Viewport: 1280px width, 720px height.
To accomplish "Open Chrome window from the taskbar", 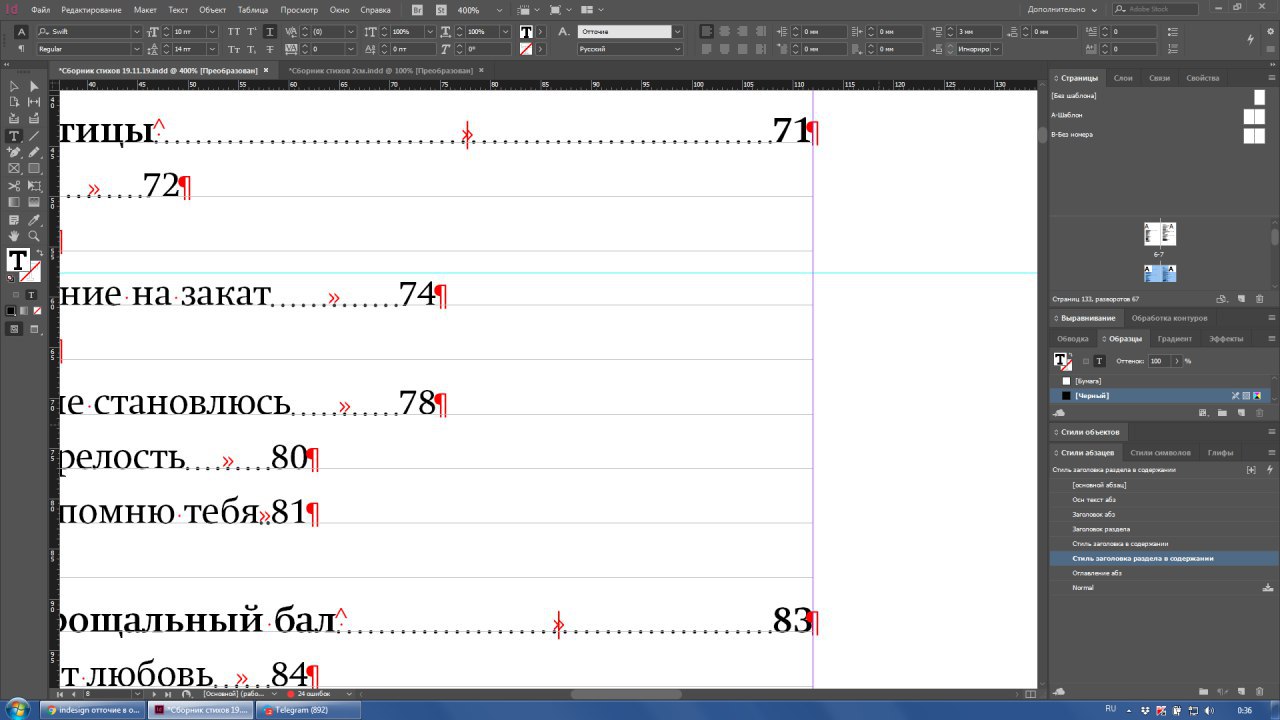I will click(x=95, y=710).
